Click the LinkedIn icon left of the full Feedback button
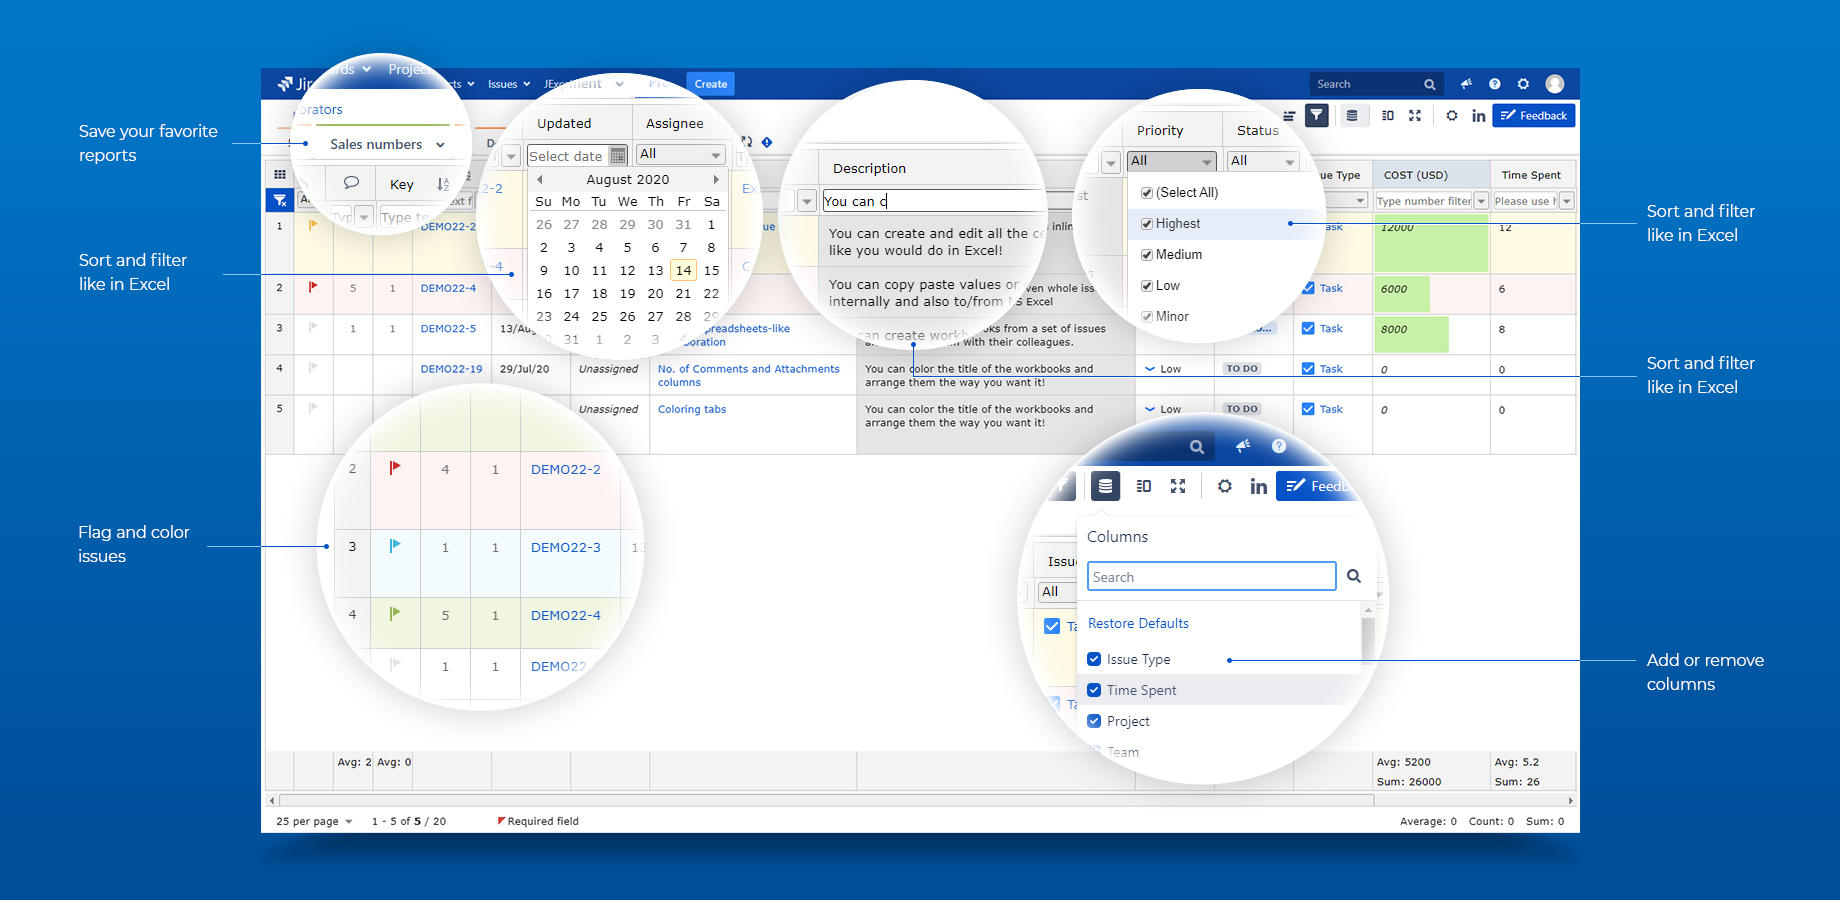 pos(1478,116)
